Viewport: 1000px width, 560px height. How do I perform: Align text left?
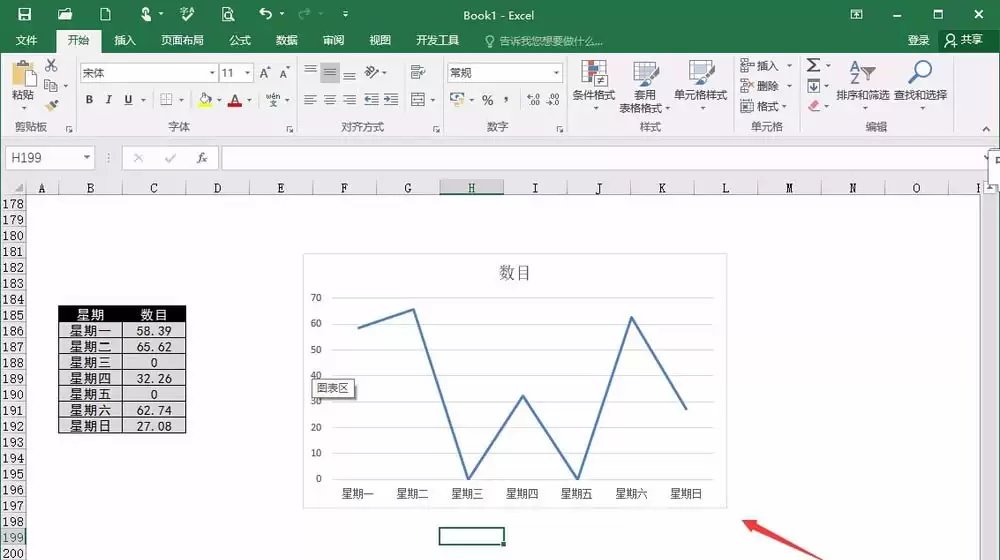tap(311, 99)
